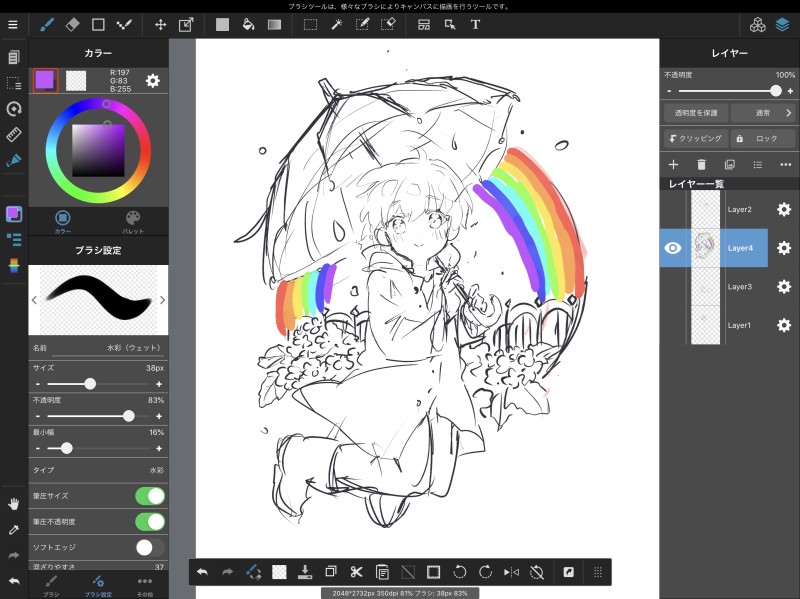Switch to カラー tab
This screenshot has height=599, width=800.
pos(63,221)
